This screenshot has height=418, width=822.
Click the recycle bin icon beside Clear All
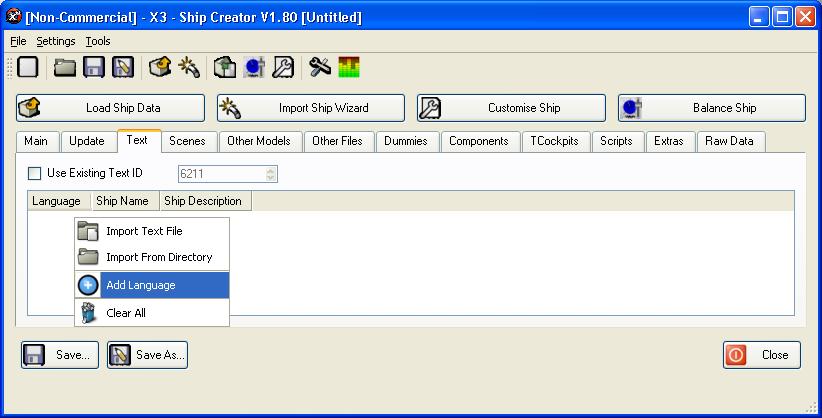(x=88, y=313)
